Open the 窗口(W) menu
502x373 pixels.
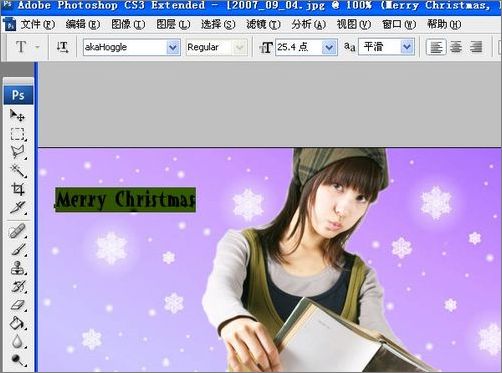pyautogui.click(x=399, y=25)
